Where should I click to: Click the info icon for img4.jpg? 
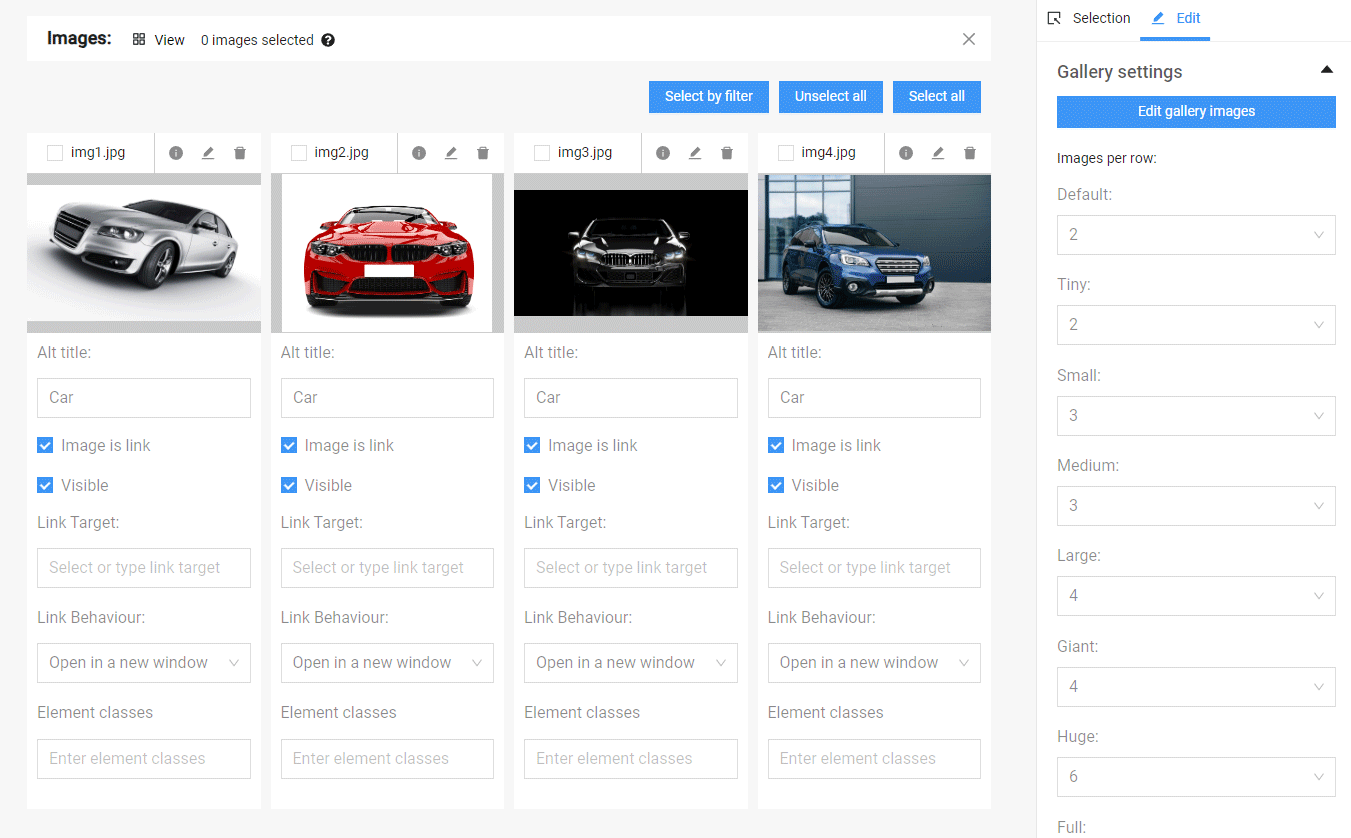(906, 153)
